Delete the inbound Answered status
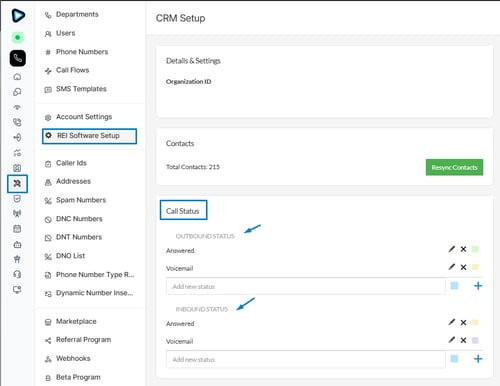Viewport: 500px width, 386px height. click(x=463, y=322)
